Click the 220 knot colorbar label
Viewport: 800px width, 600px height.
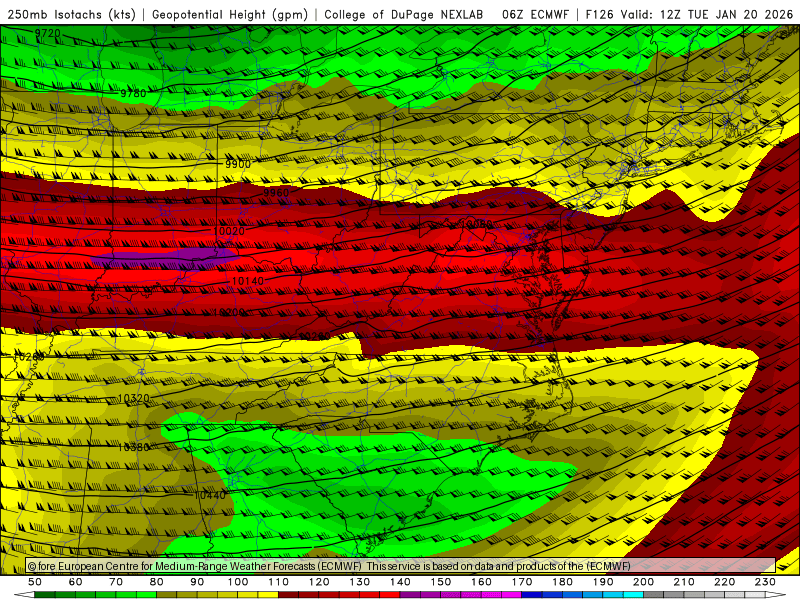[x=725, y=582]
